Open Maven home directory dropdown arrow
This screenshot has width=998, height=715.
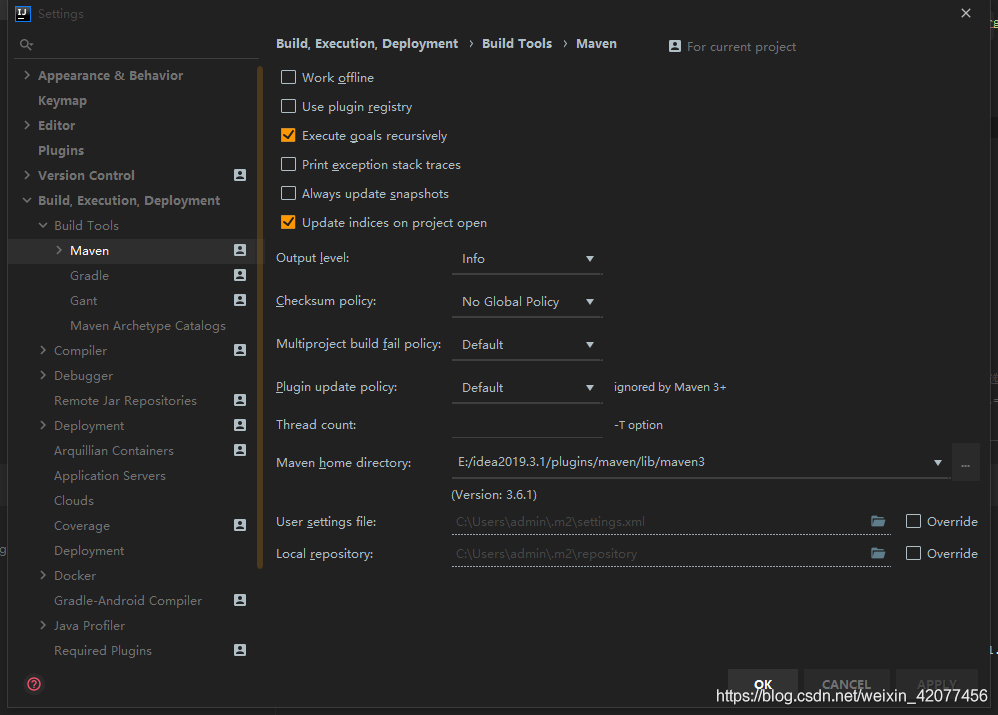click(938, 463)
